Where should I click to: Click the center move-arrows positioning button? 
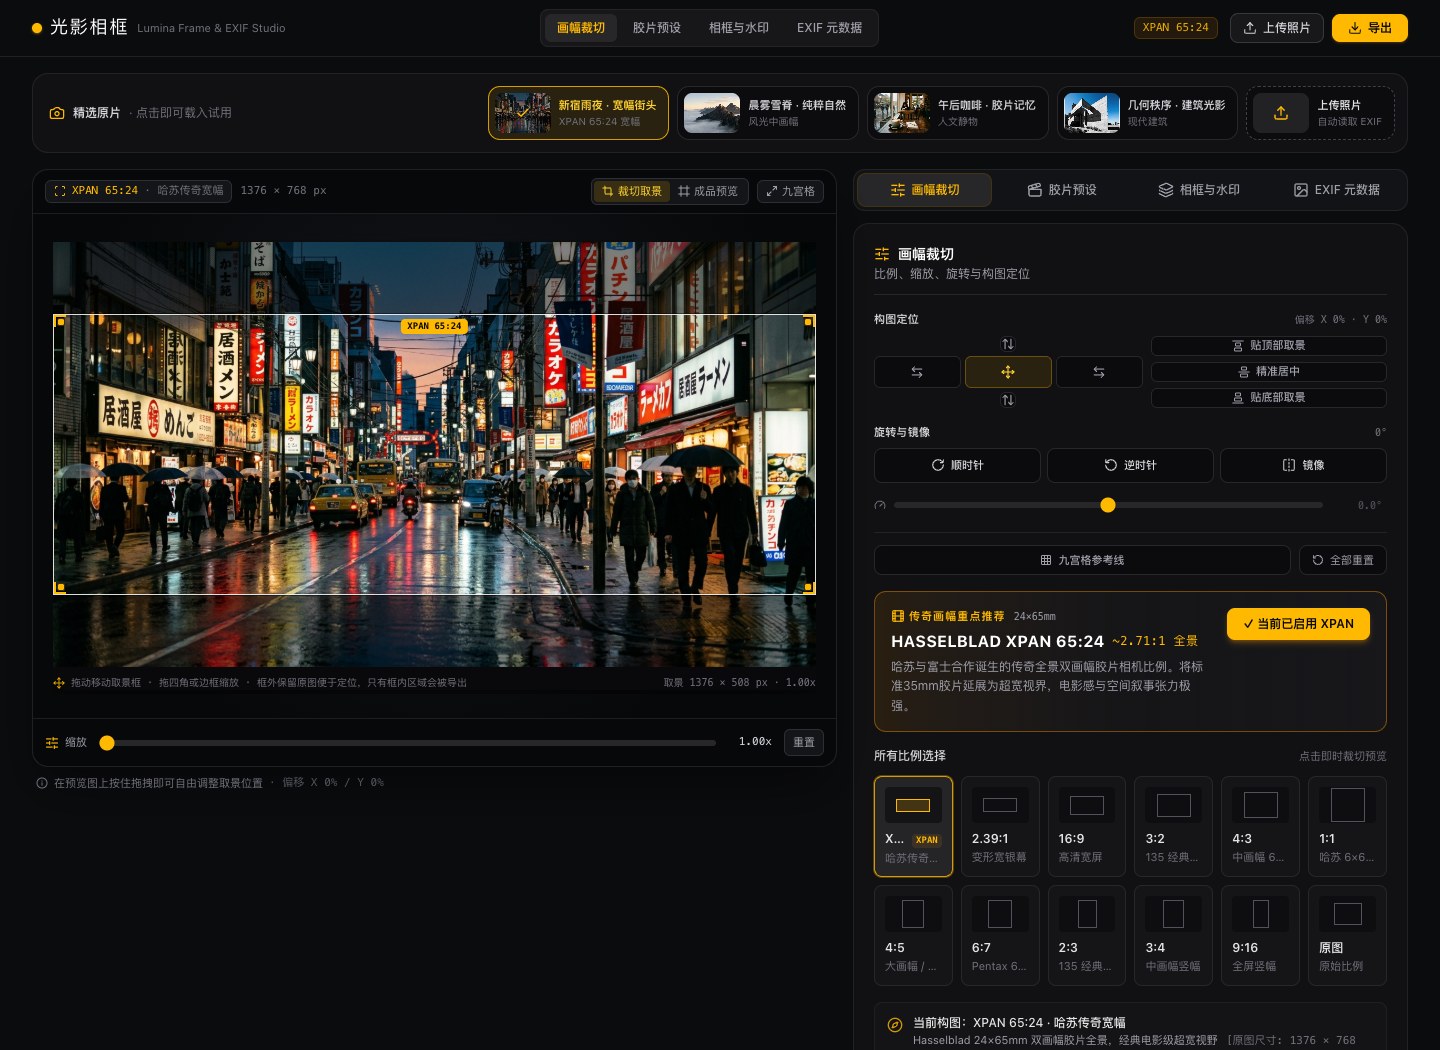pos(1008,372)
